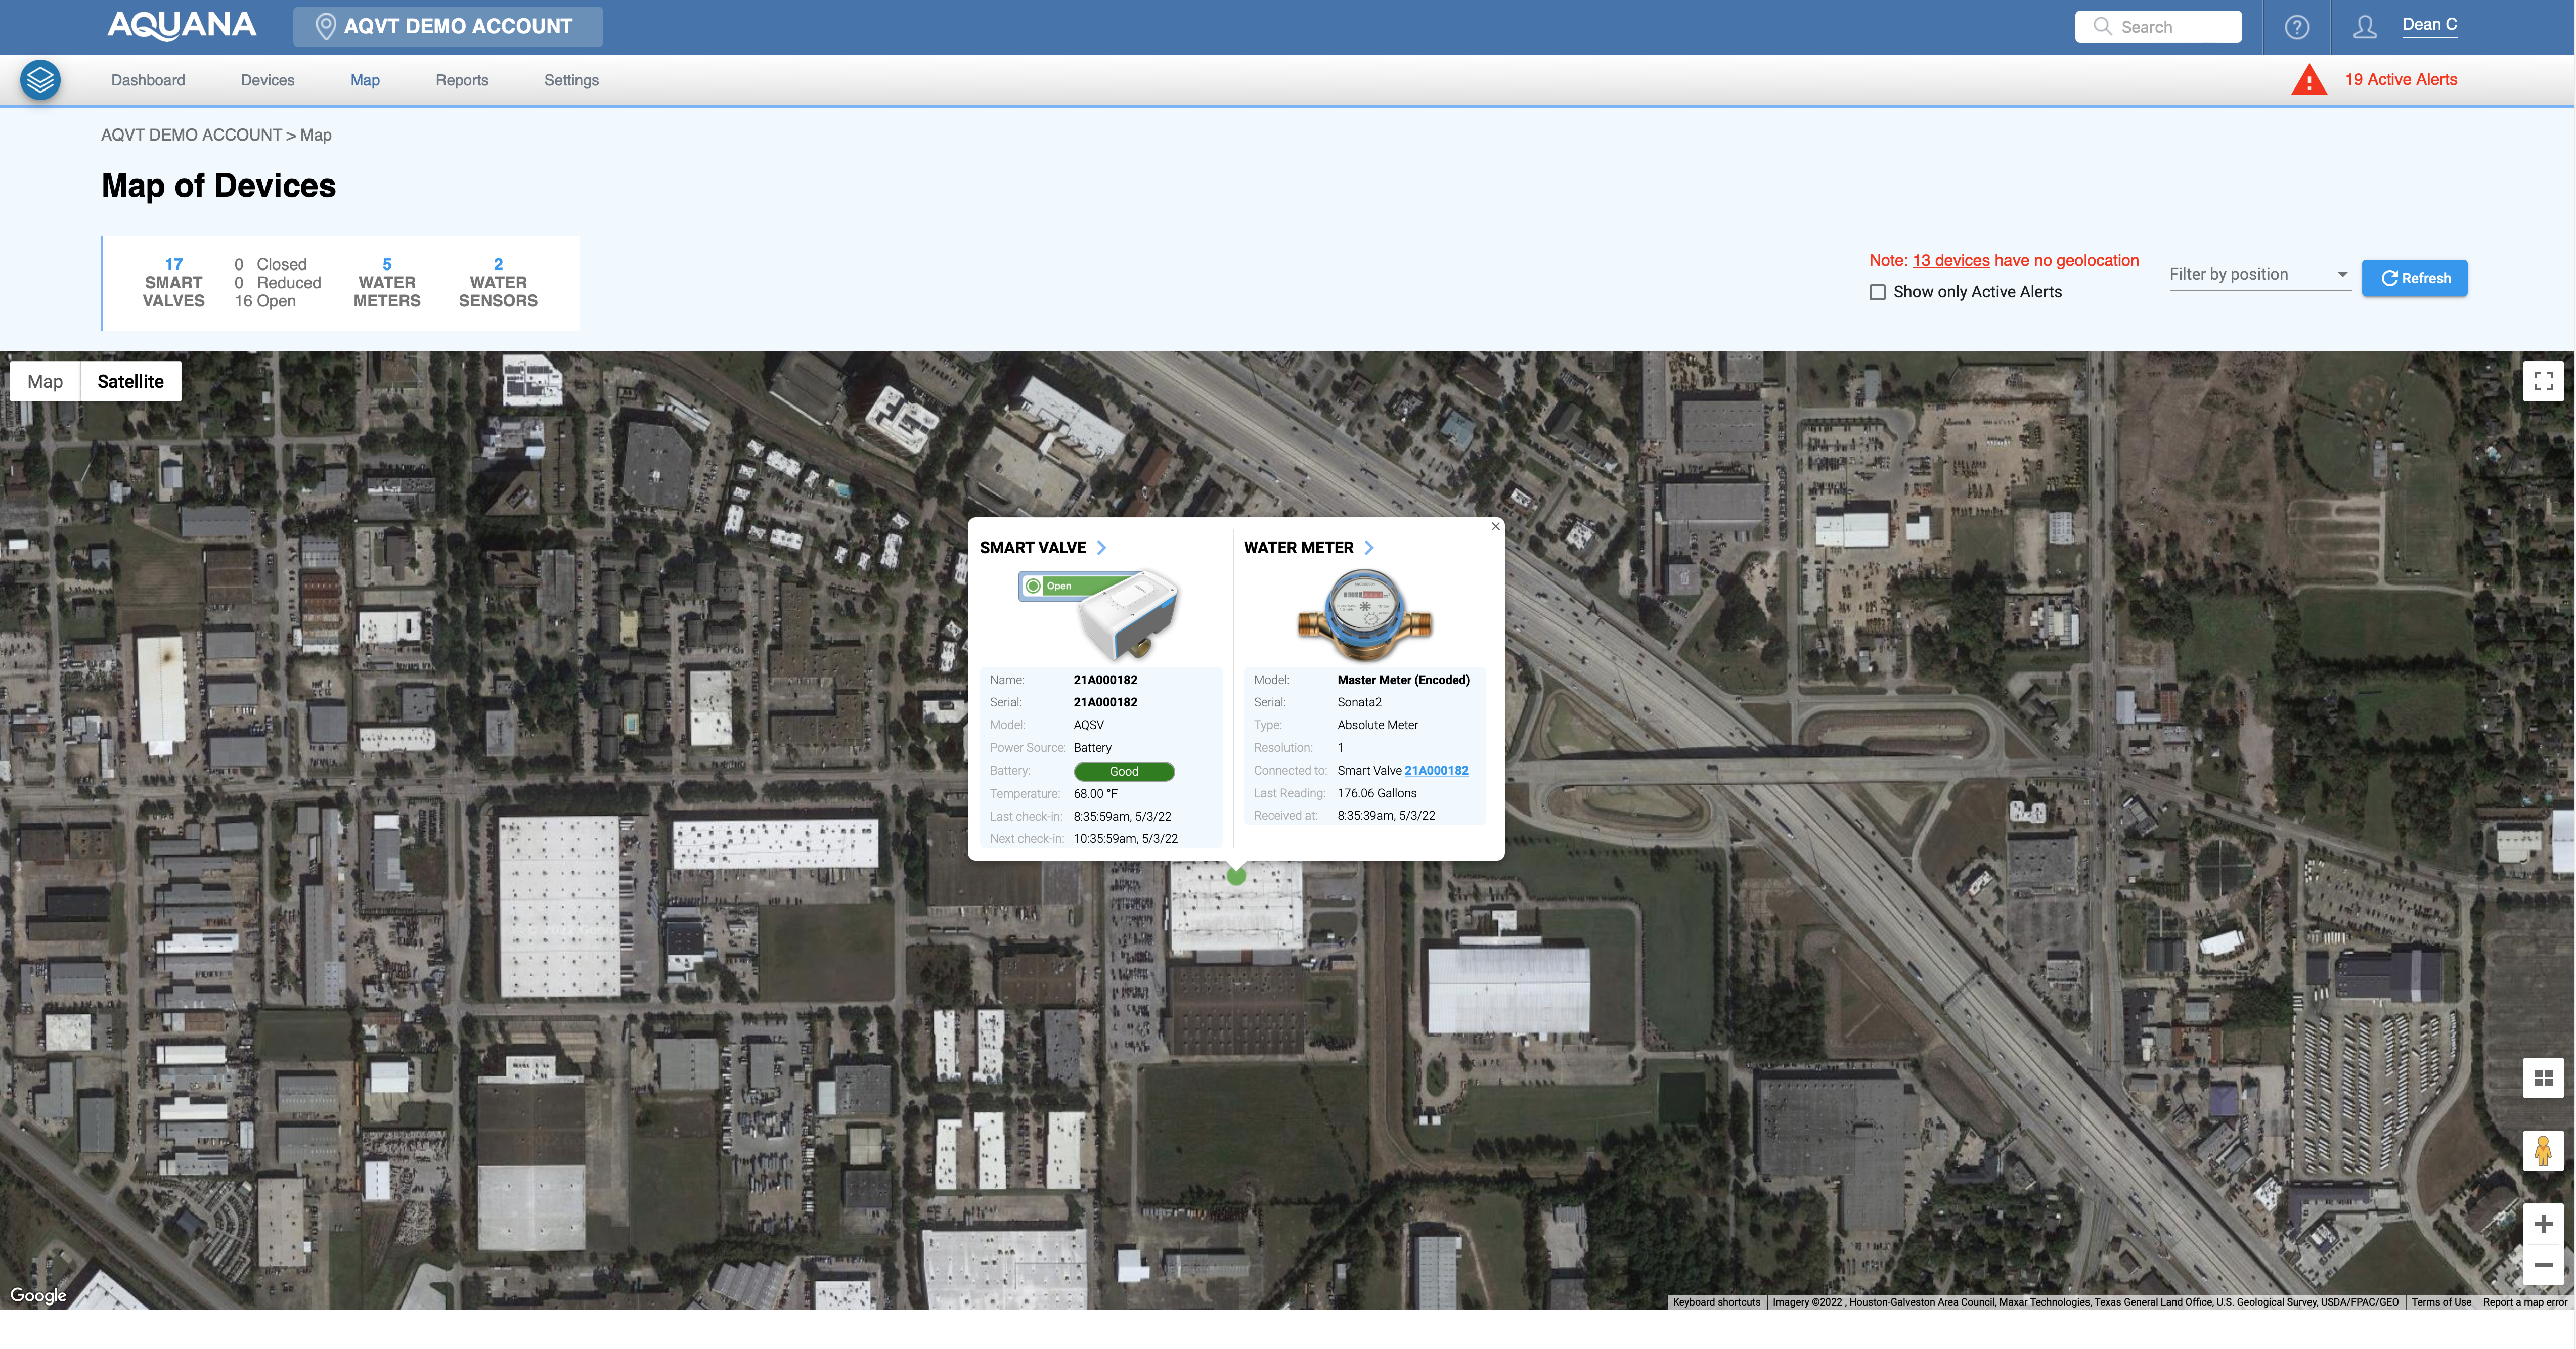Click the user profile icon
Viewport: 2576px width, 1349px height.
pyautogui.click(x=2364, y=27)
